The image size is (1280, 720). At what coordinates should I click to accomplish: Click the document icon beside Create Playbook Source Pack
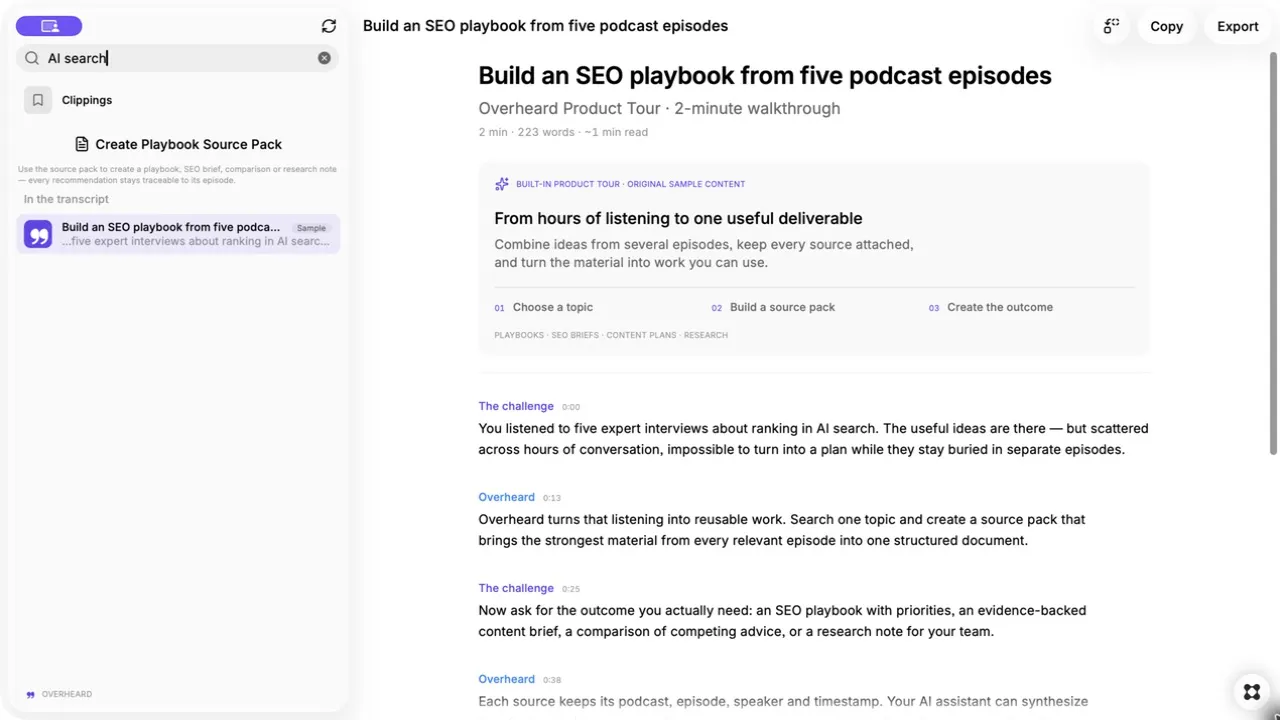click(x=82, y=144)
